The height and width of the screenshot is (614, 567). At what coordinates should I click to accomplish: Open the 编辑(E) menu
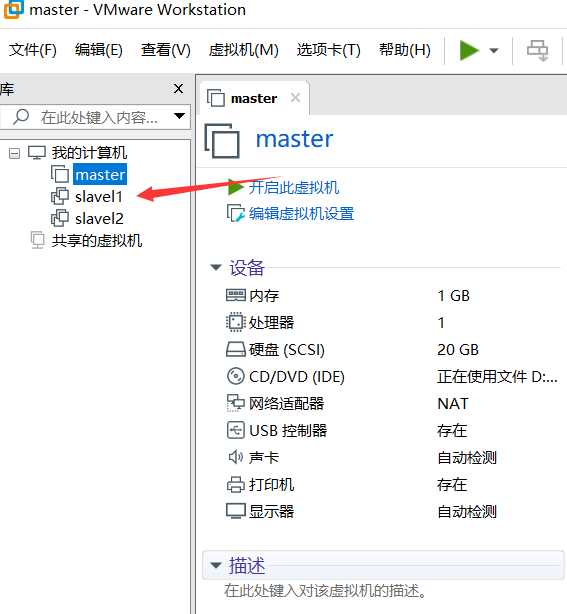coord(99,50)
